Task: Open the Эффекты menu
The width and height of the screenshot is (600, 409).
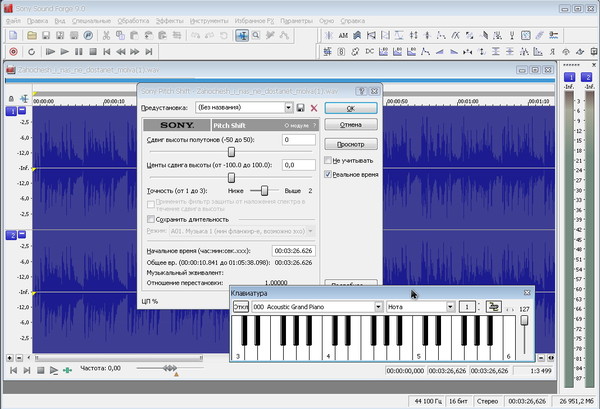Action: point(170,21)
